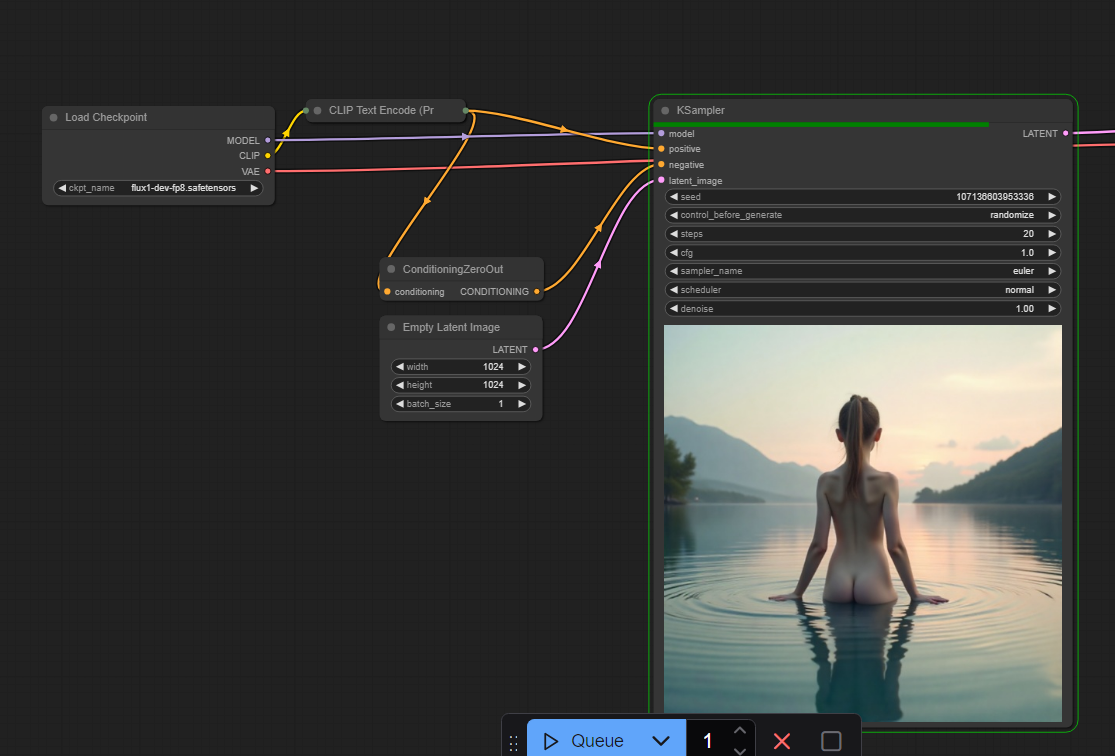
Task: Select previous checkpoint with ckpt_name left arrow
Action: [x=62, y=188]
